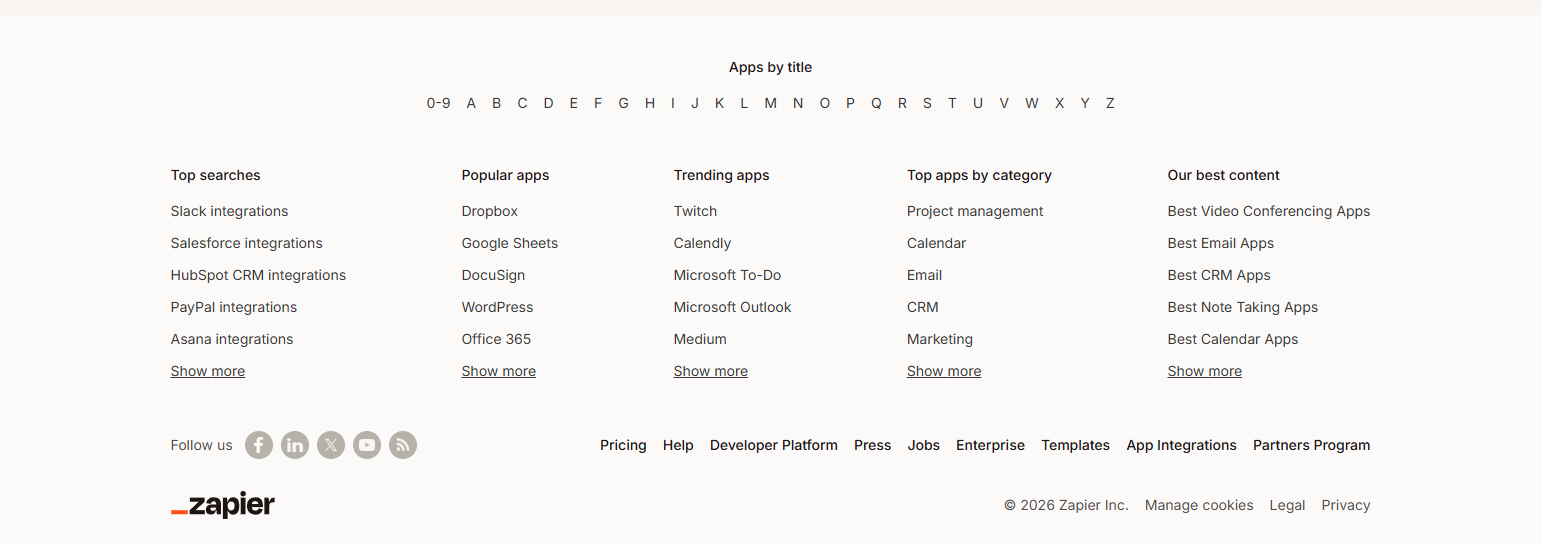Go to Help in footer menu
The image size is (1541, 544).
coord(678,445)
